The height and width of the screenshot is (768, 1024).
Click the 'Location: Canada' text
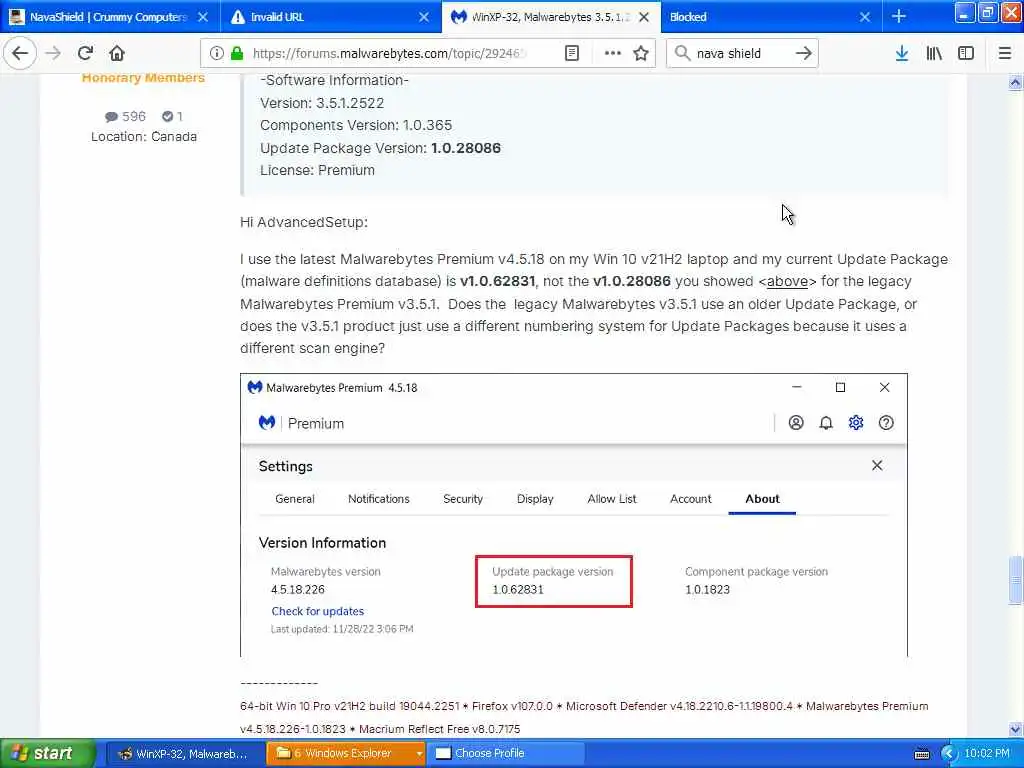pyautogui.click(x=144, y=136)
